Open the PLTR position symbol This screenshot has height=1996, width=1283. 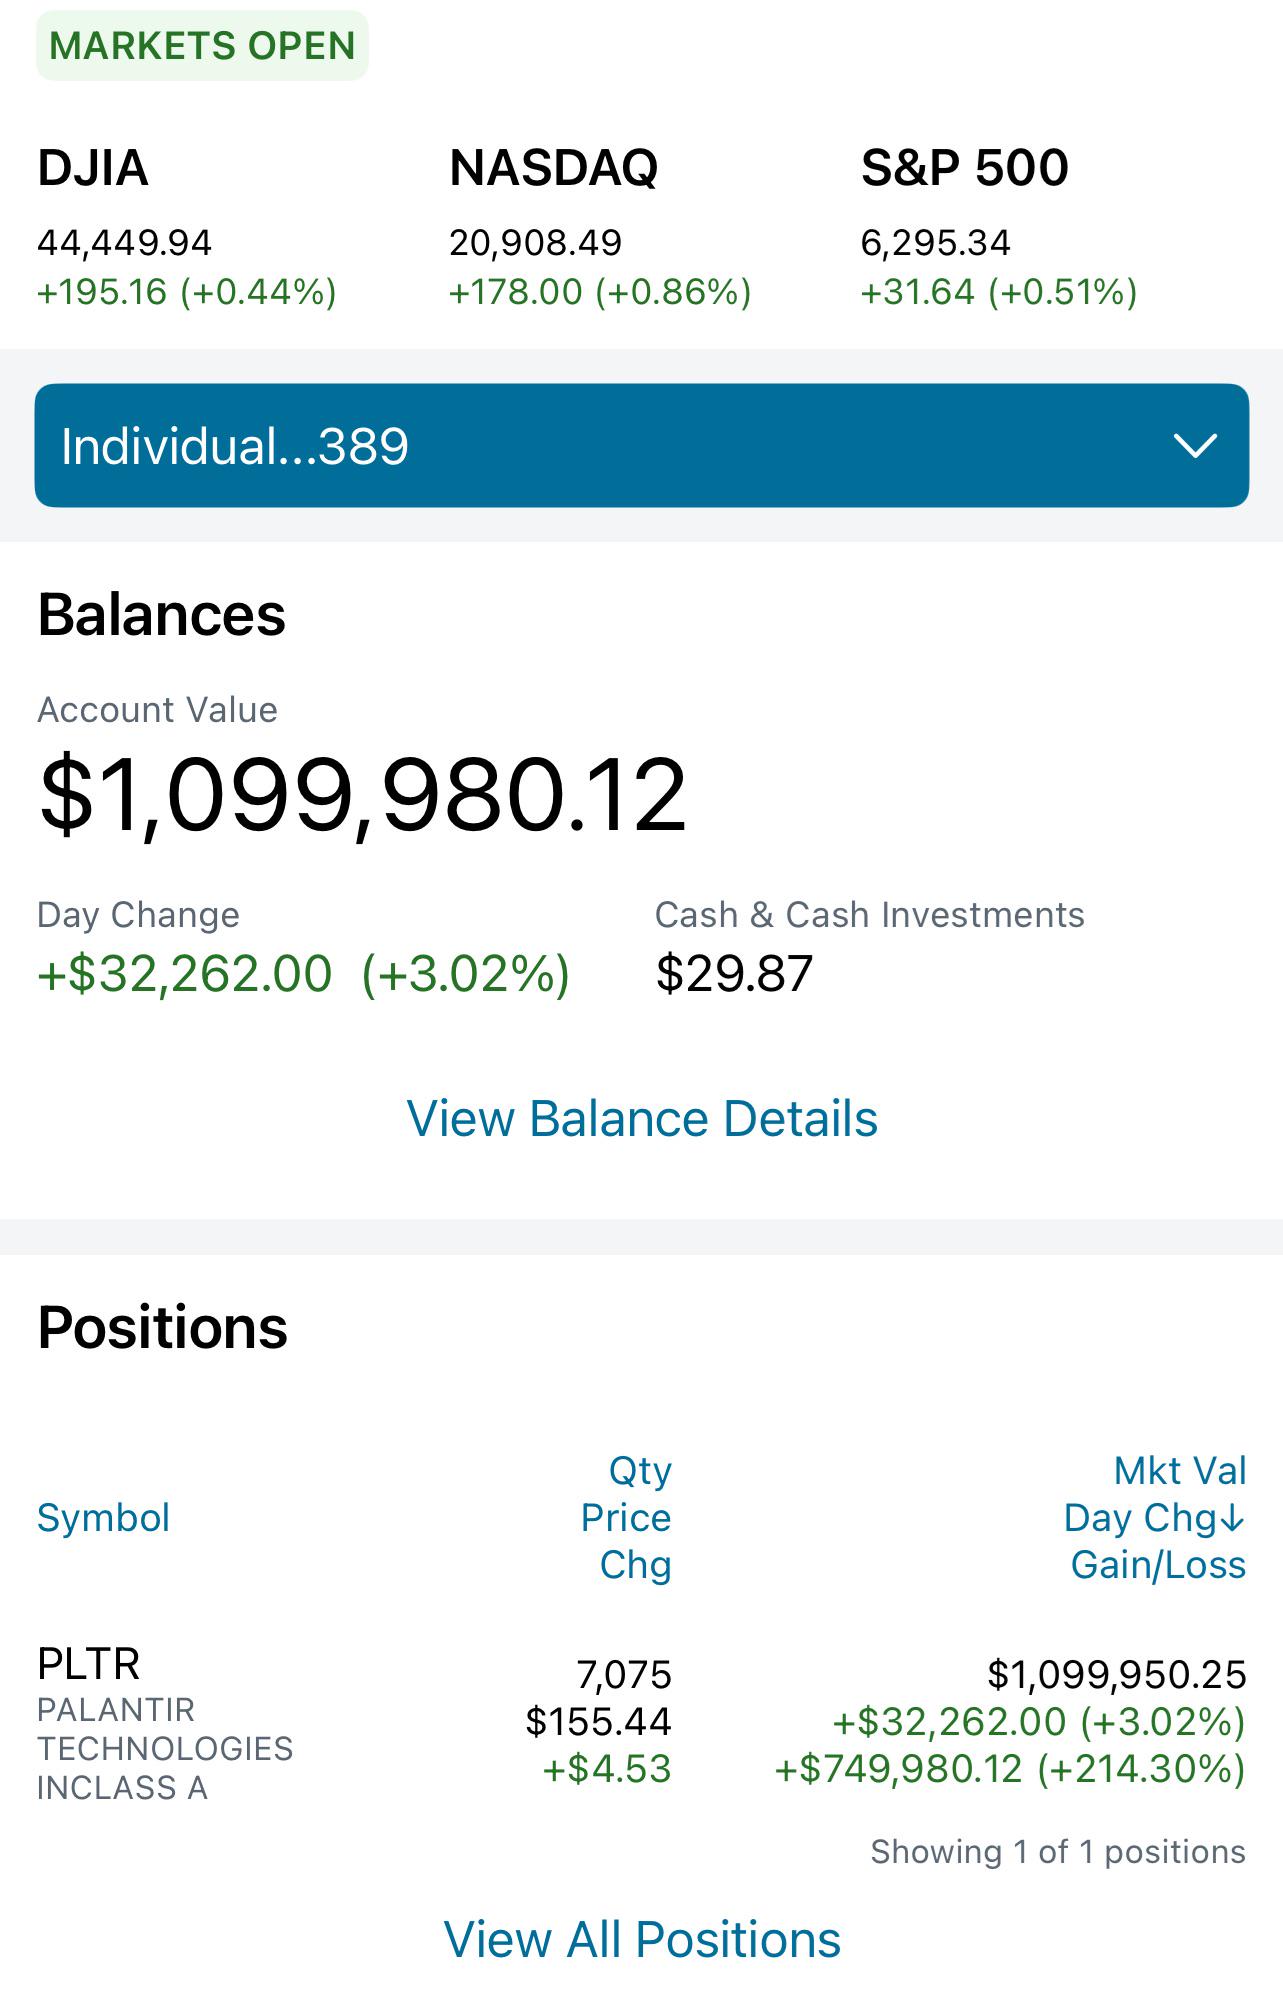[x=89, y=1664]
